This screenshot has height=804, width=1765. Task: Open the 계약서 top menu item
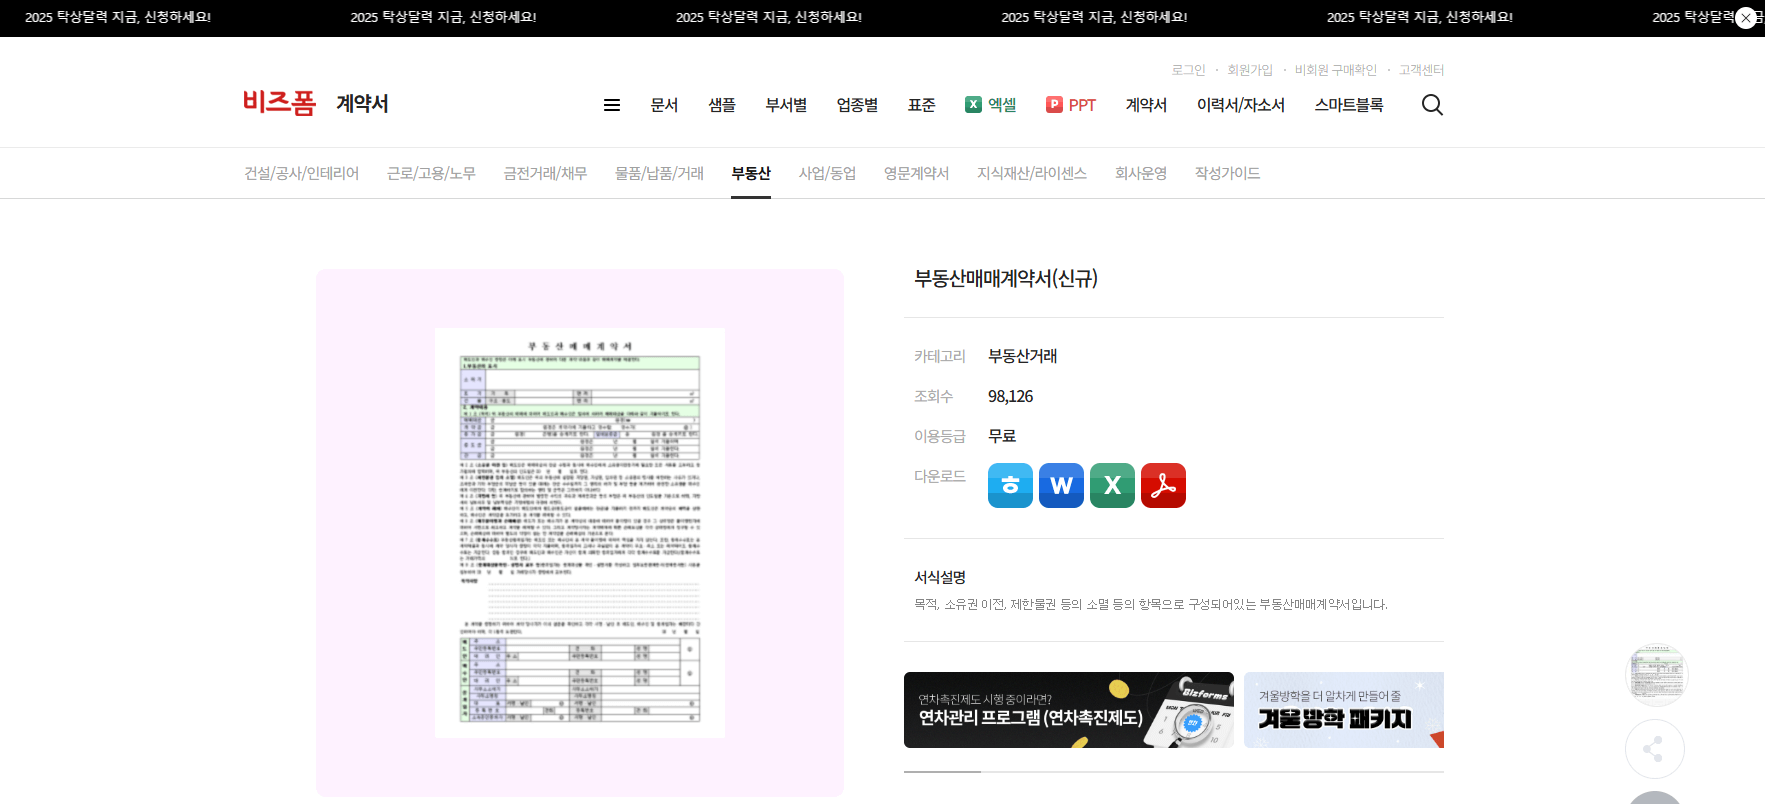[1146, 105]
